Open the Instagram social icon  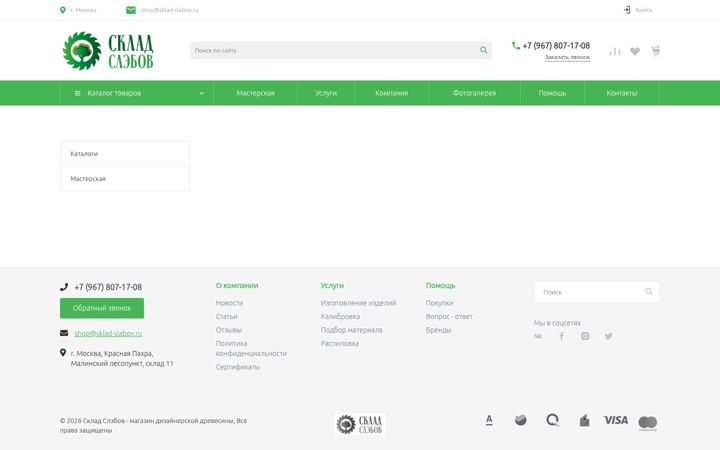point(585,336)
